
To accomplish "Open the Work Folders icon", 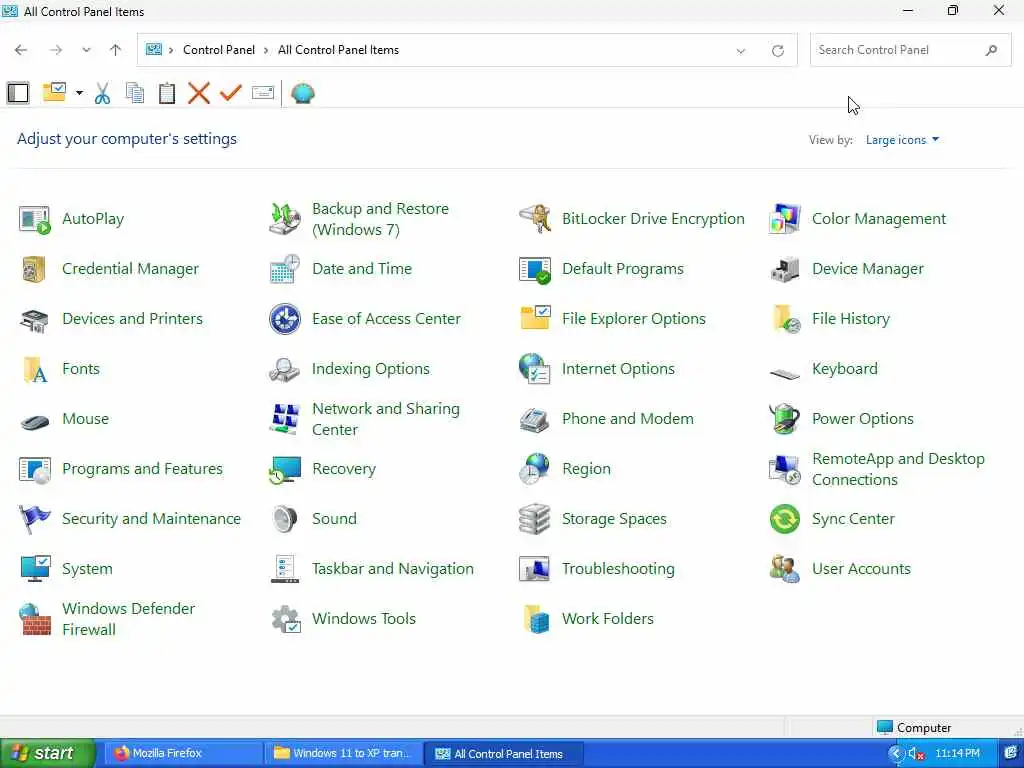I will (x=536, y=619).
